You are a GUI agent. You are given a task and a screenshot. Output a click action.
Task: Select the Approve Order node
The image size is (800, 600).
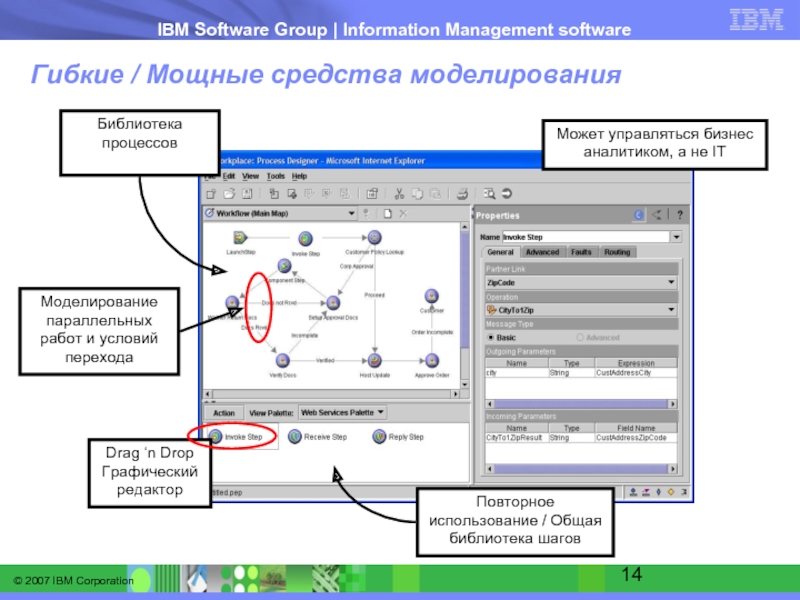tap(432, 360)
